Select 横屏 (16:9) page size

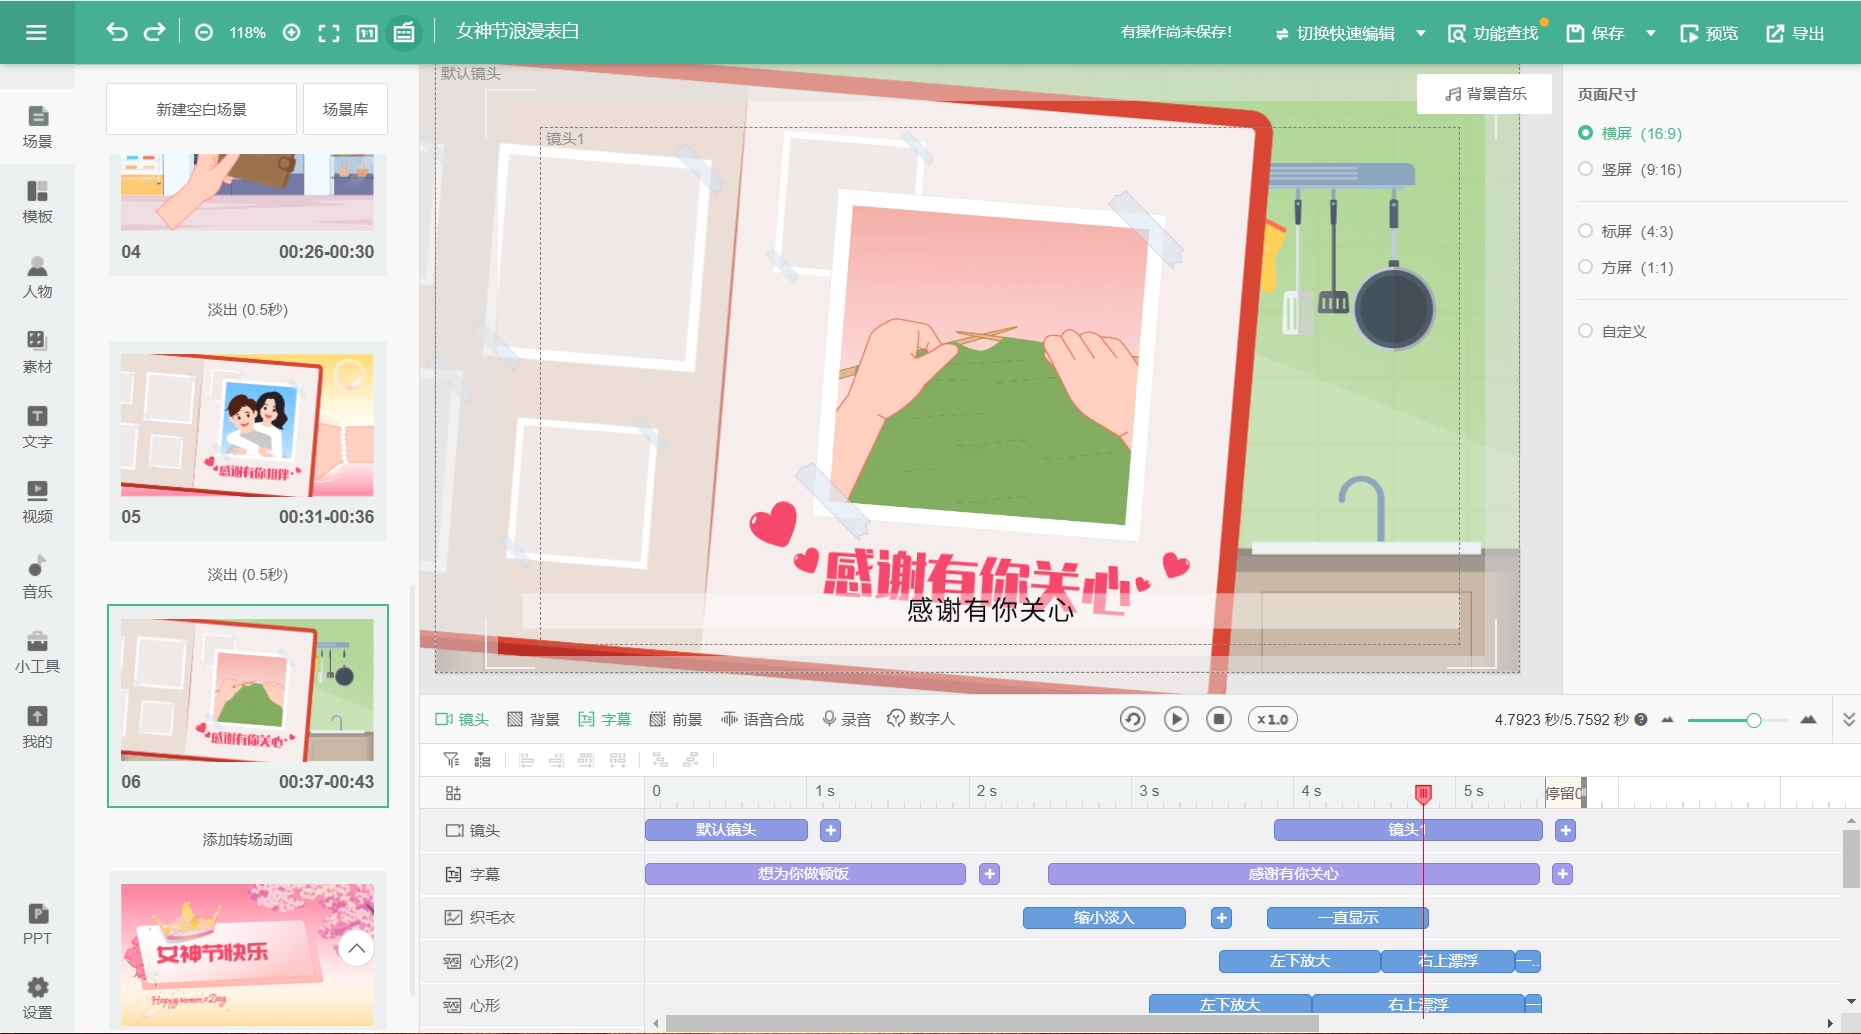coord(1630,133)
